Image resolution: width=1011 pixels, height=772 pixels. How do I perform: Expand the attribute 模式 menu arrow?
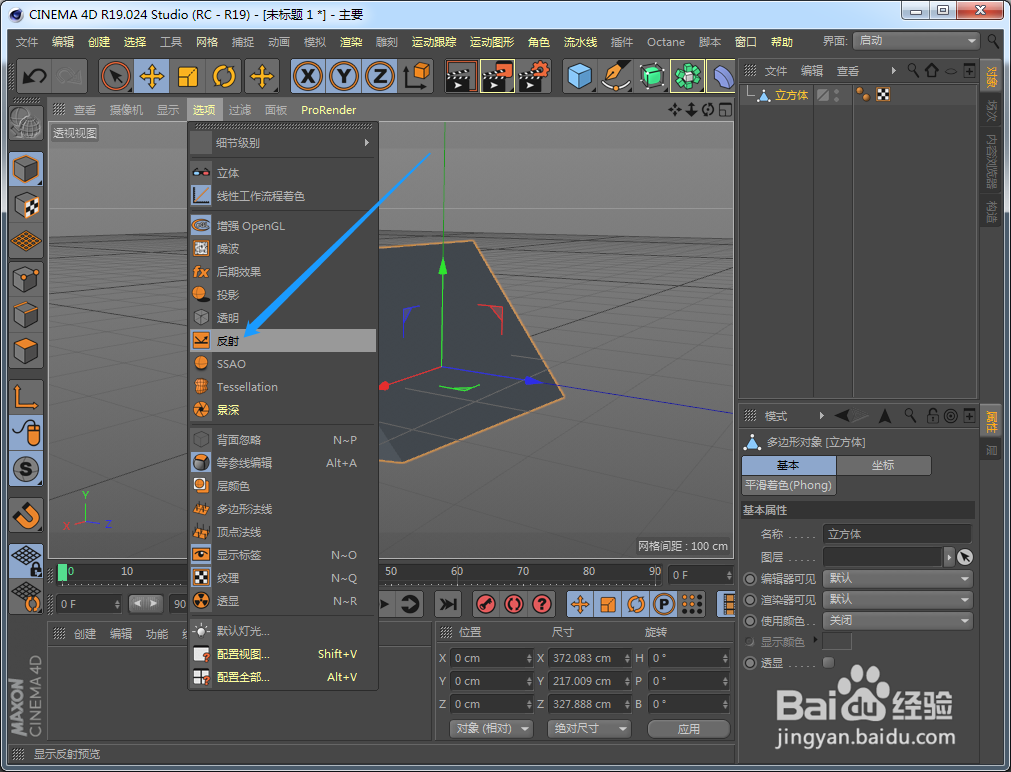coord(821,416)
